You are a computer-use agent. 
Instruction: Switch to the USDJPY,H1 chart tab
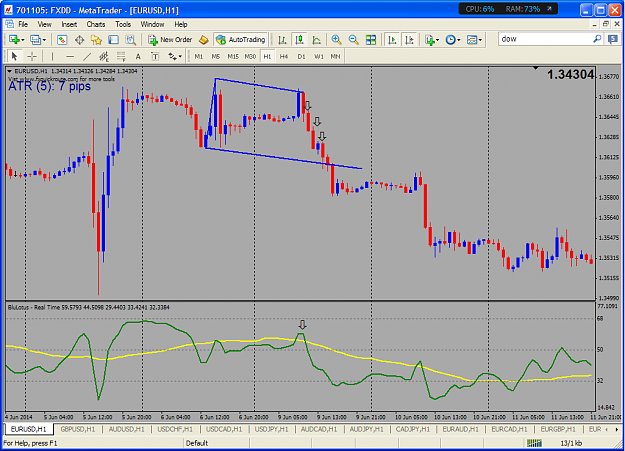tap(271, 429)
